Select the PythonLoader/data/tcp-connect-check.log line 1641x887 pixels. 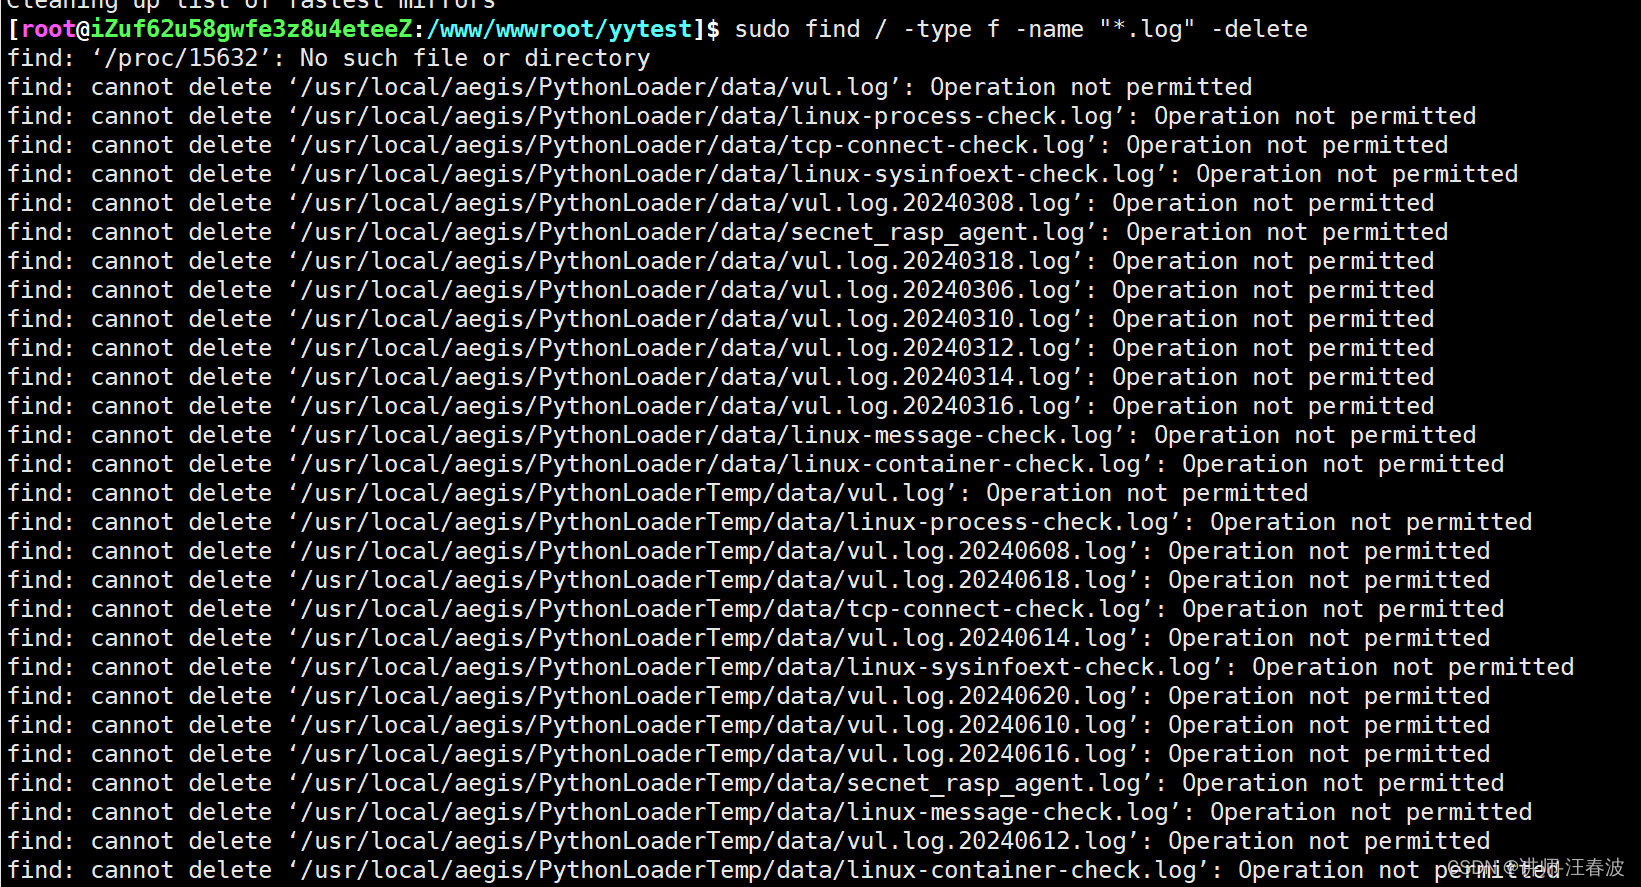point(728,145)
